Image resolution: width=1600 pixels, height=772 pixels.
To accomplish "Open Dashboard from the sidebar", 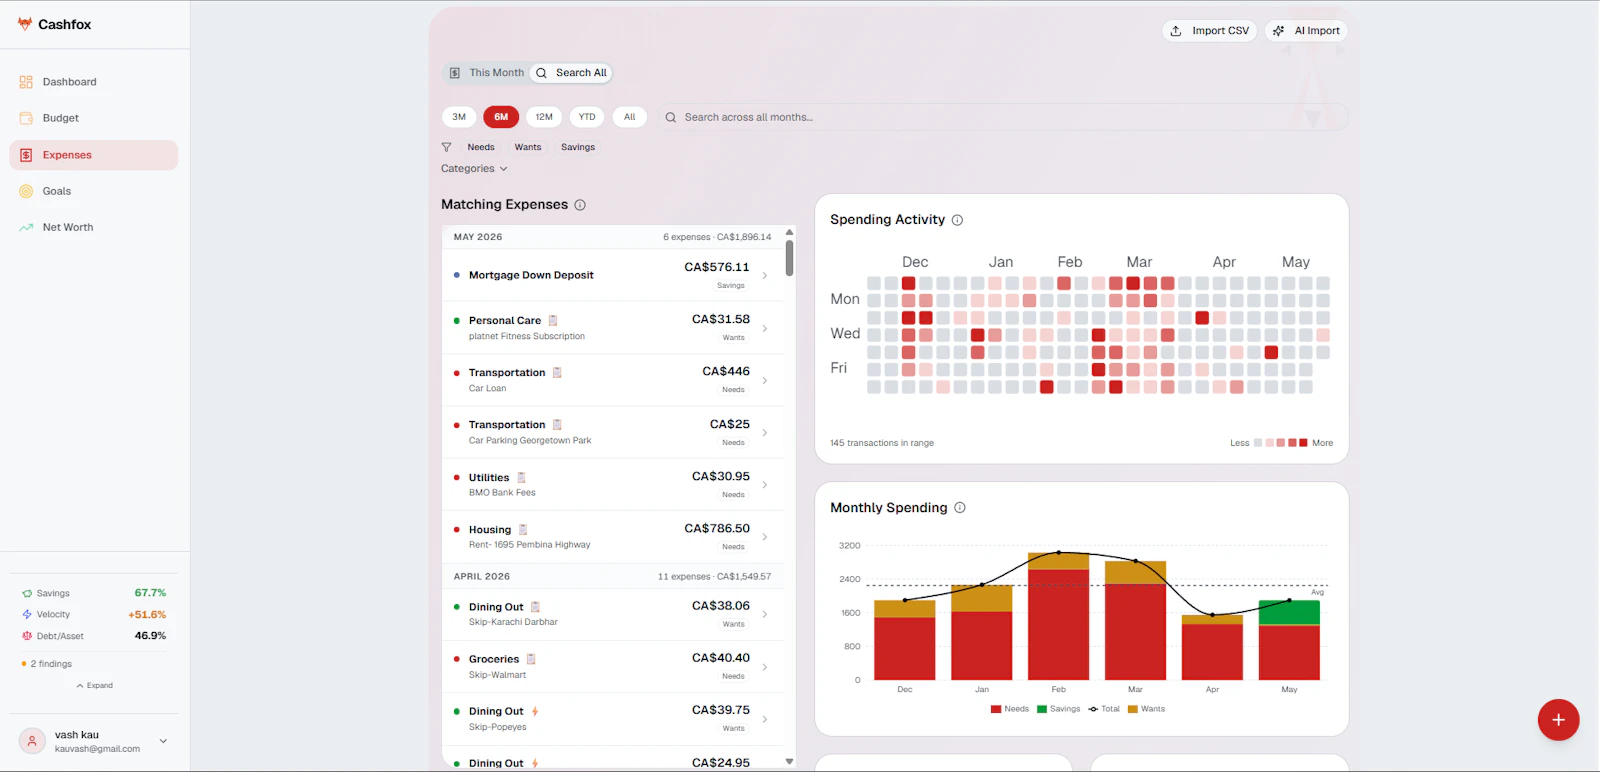I will coord(94,82).
